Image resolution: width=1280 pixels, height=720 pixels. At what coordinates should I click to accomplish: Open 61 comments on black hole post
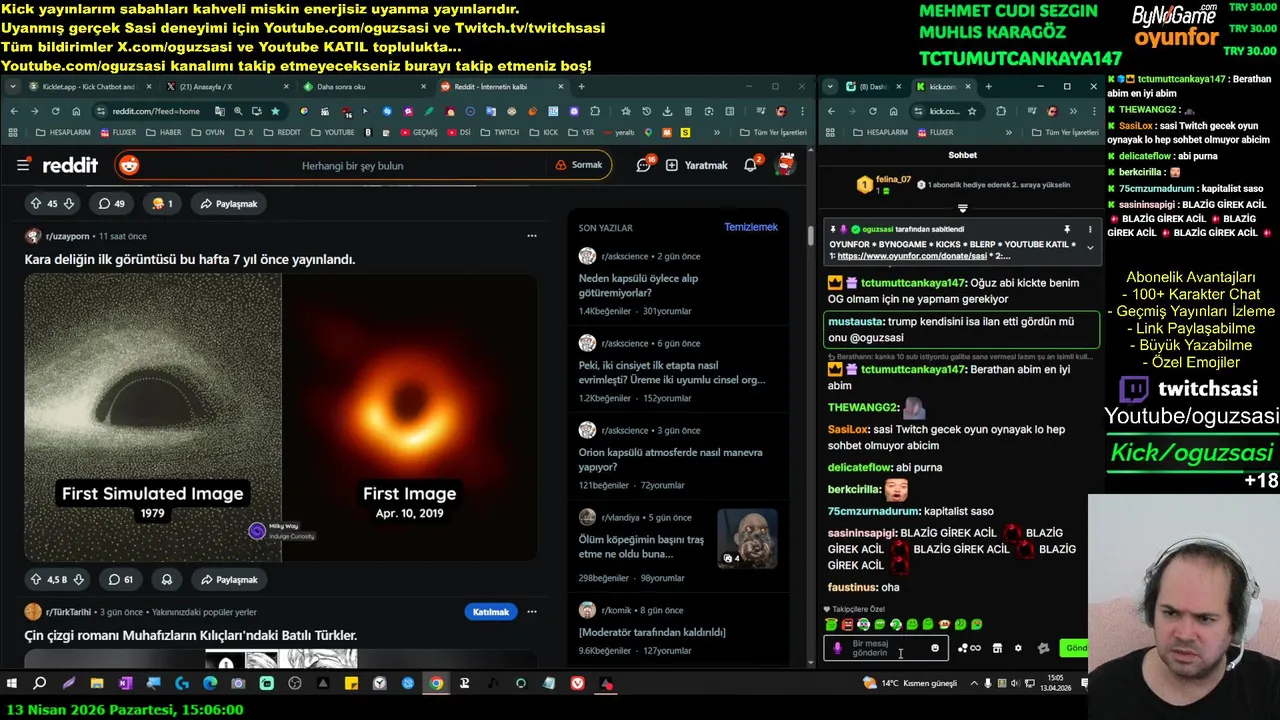[121, 579]
